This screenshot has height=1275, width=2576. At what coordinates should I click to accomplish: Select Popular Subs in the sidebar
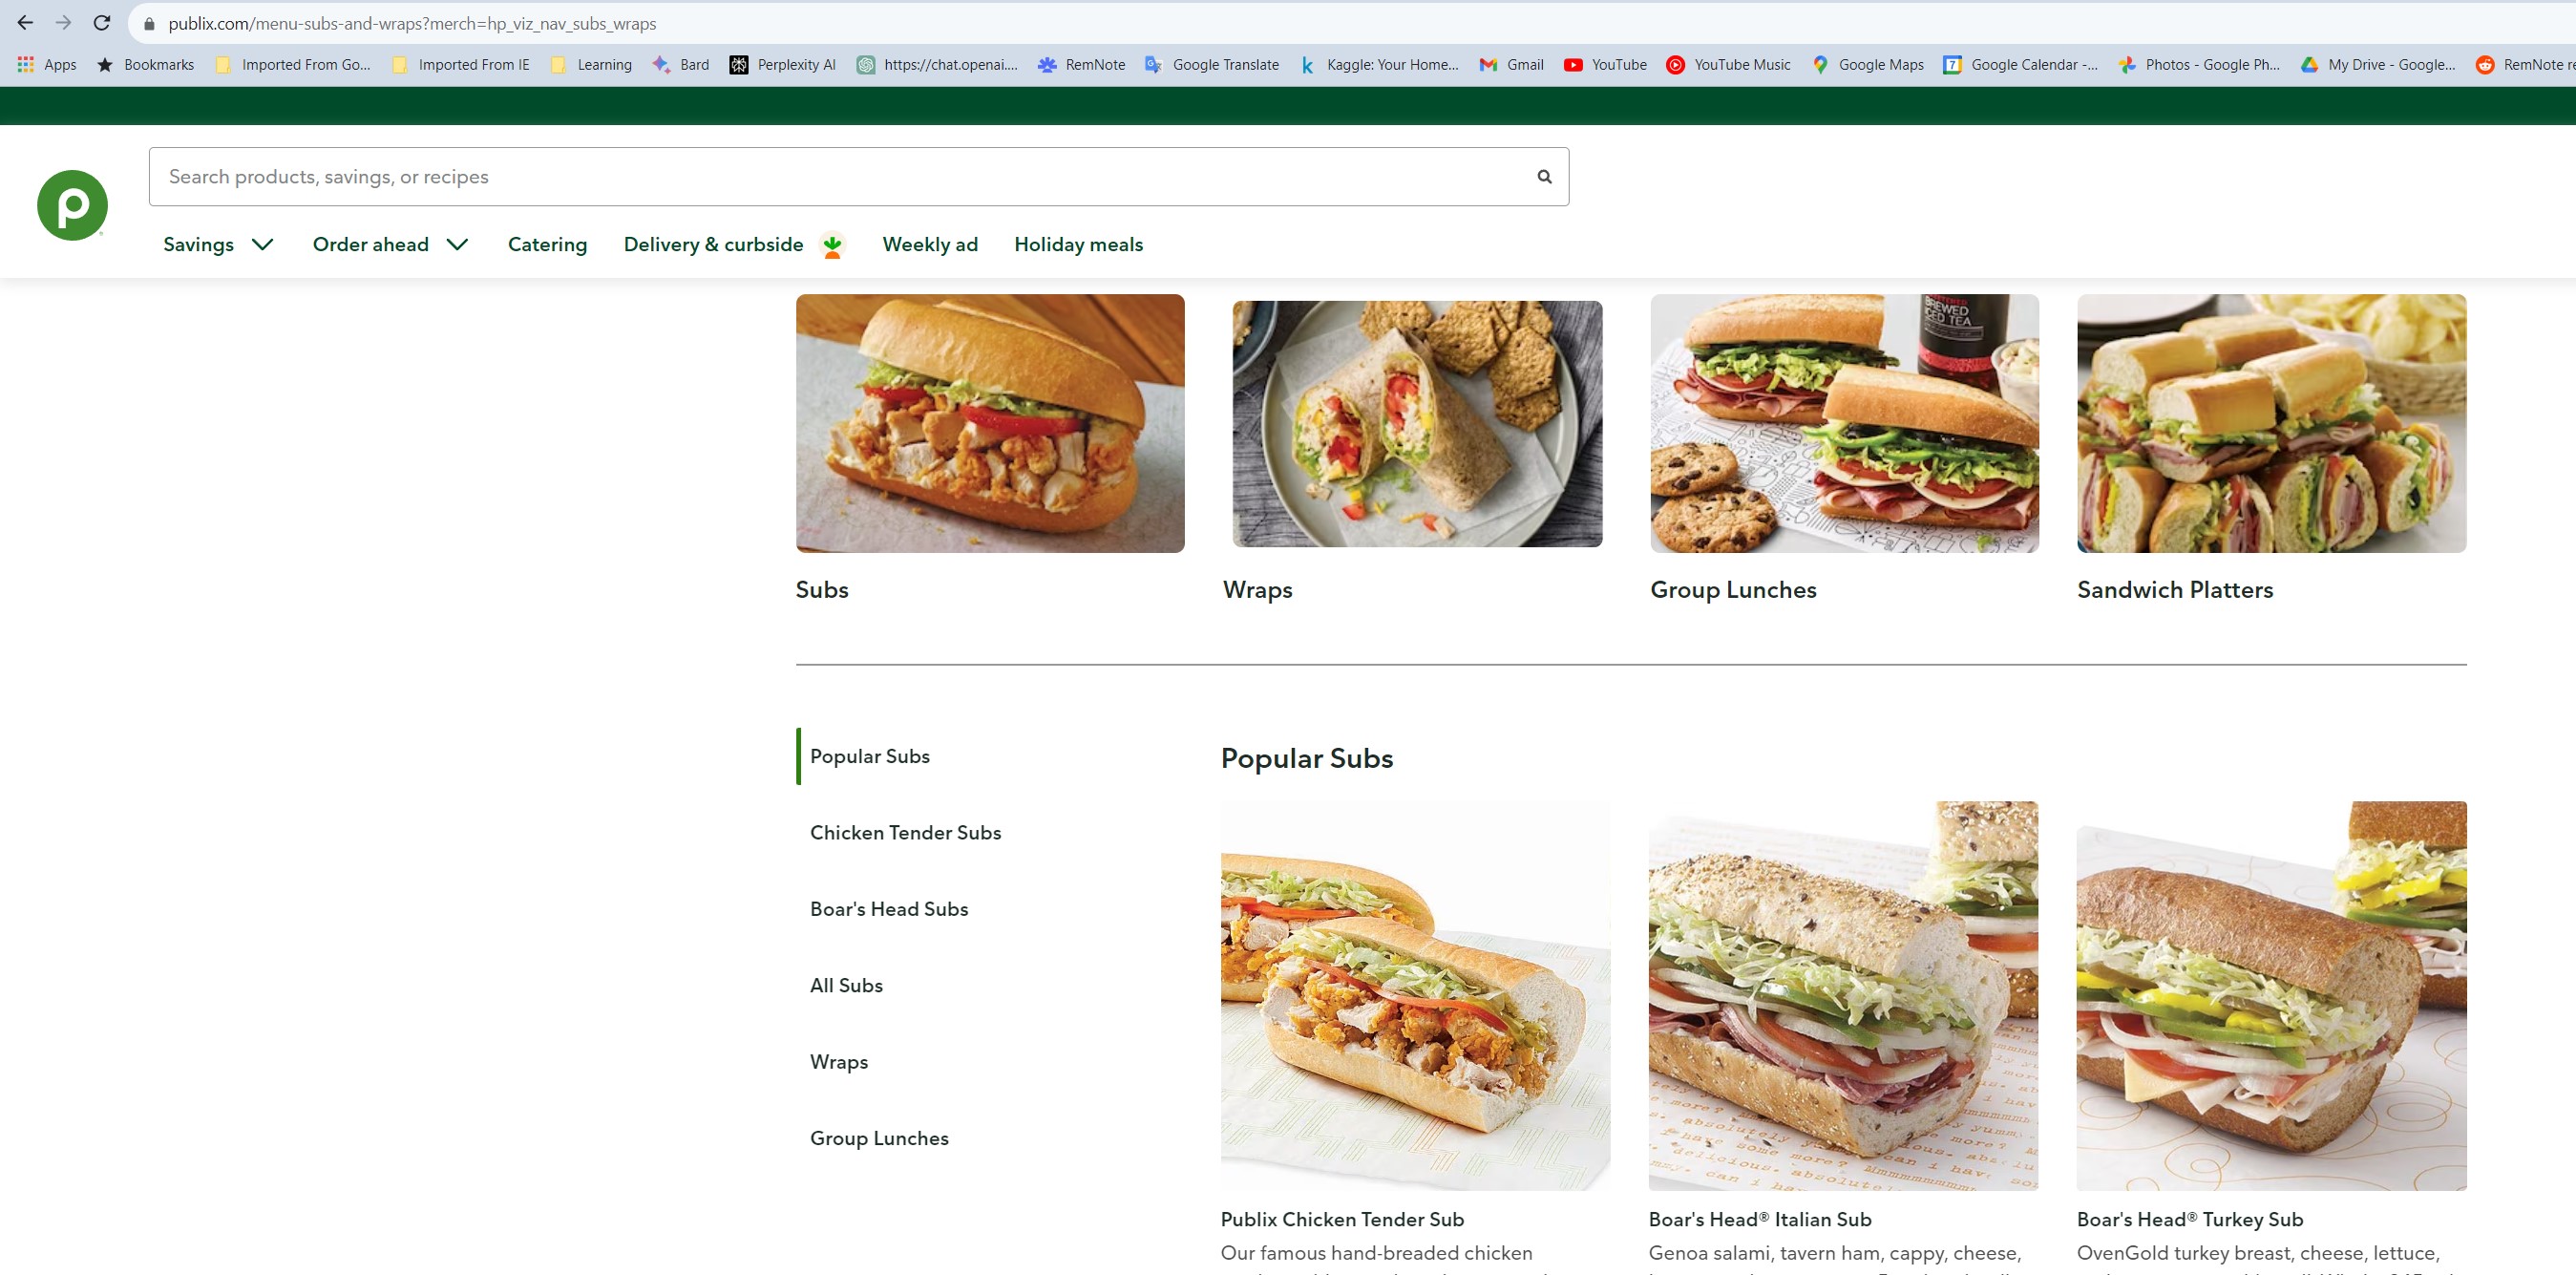pyautogui.click(x=870, y=756)
